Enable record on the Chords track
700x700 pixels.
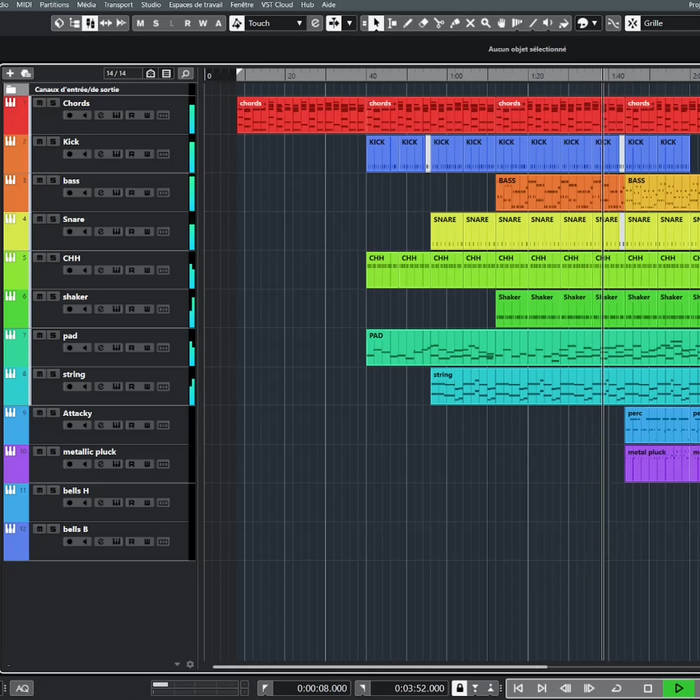(71, 116)
